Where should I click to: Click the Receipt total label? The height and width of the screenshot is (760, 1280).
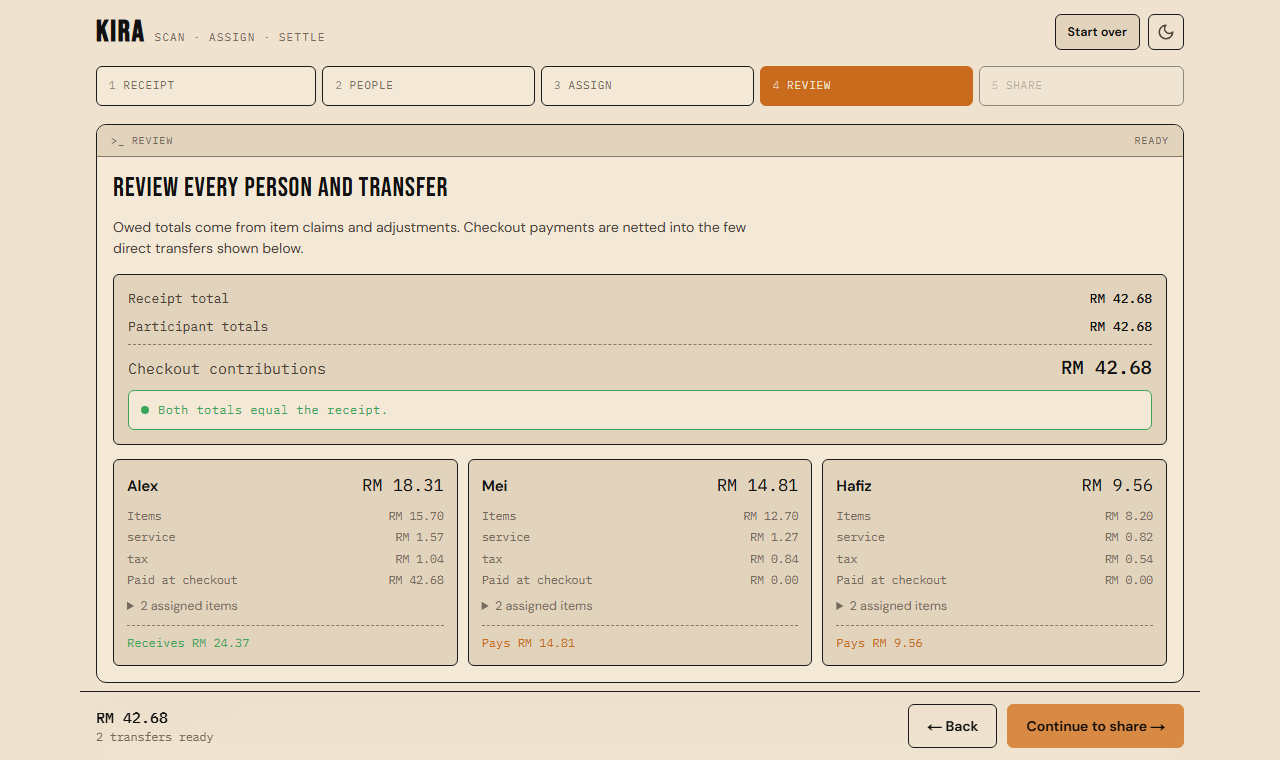pos(178,299)
